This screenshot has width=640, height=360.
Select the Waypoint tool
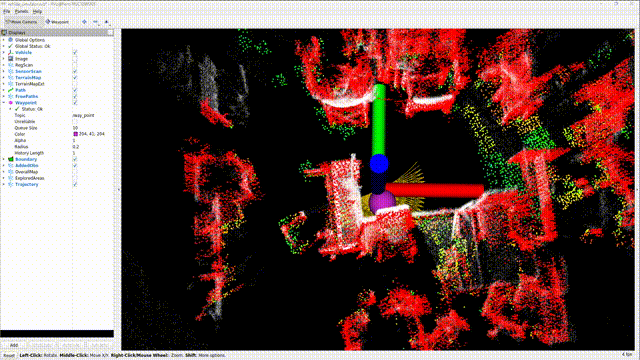57,22
